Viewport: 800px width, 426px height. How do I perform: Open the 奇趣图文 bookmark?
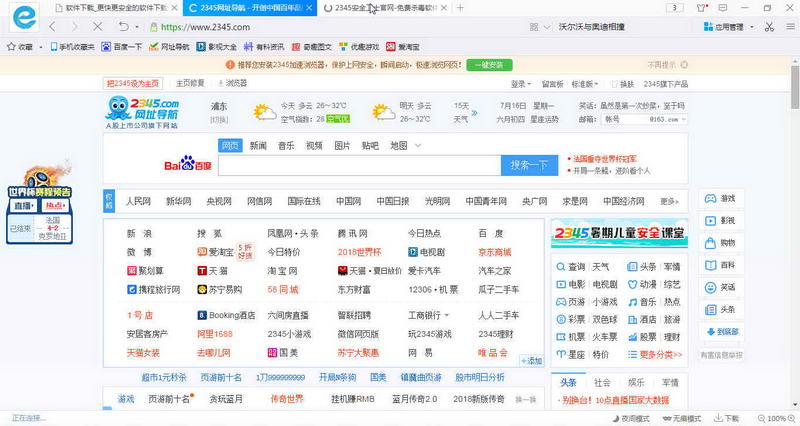coord(311,46)
